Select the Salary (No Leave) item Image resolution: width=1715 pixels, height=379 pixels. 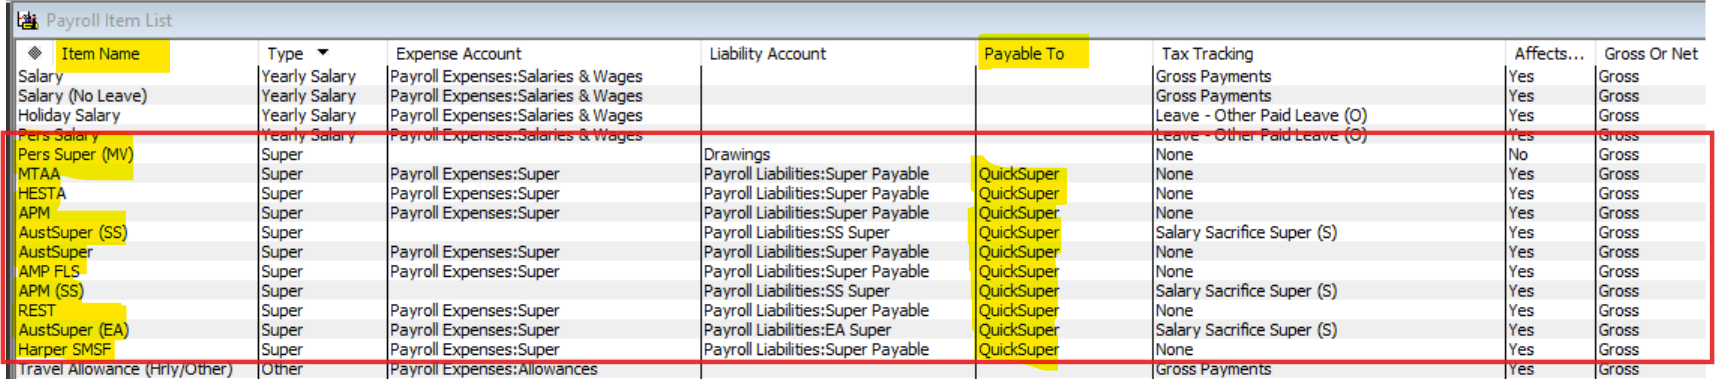pos(82,96)
